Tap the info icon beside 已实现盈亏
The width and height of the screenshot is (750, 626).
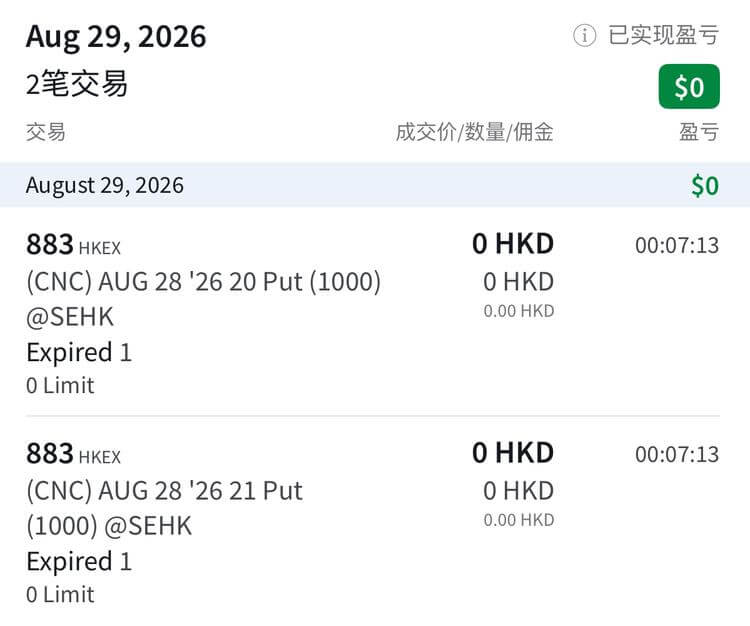[585, 35]
